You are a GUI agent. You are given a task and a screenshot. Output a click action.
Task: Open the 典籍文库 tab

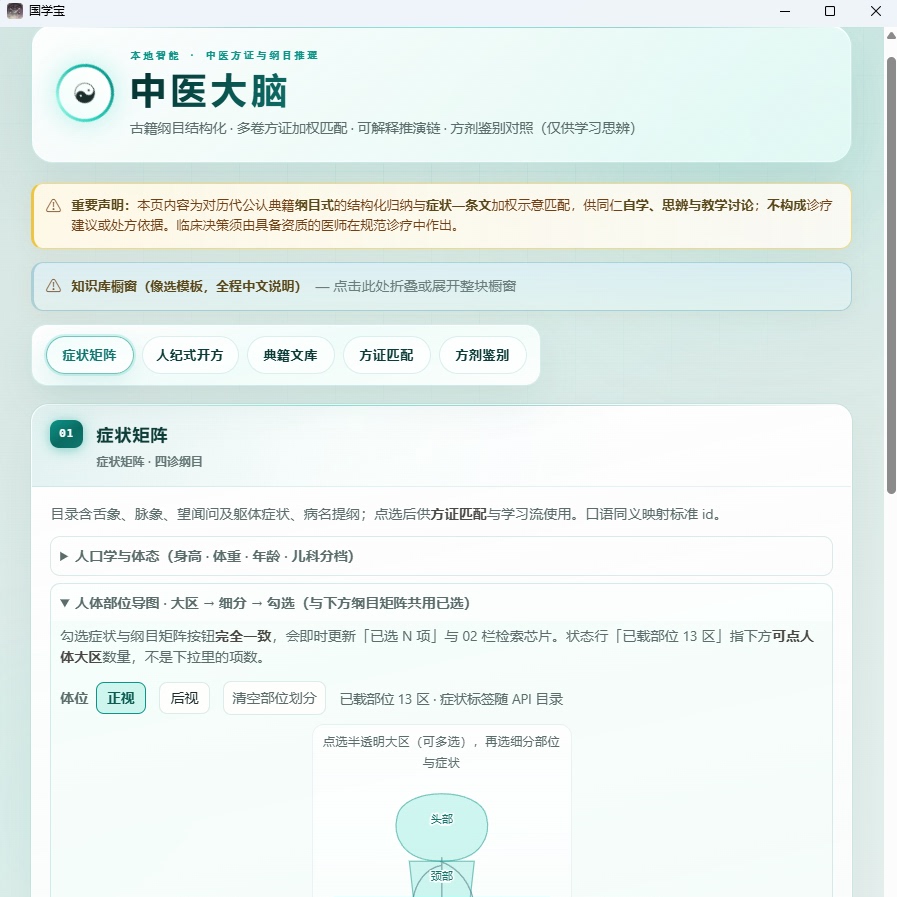coord(291,355)
